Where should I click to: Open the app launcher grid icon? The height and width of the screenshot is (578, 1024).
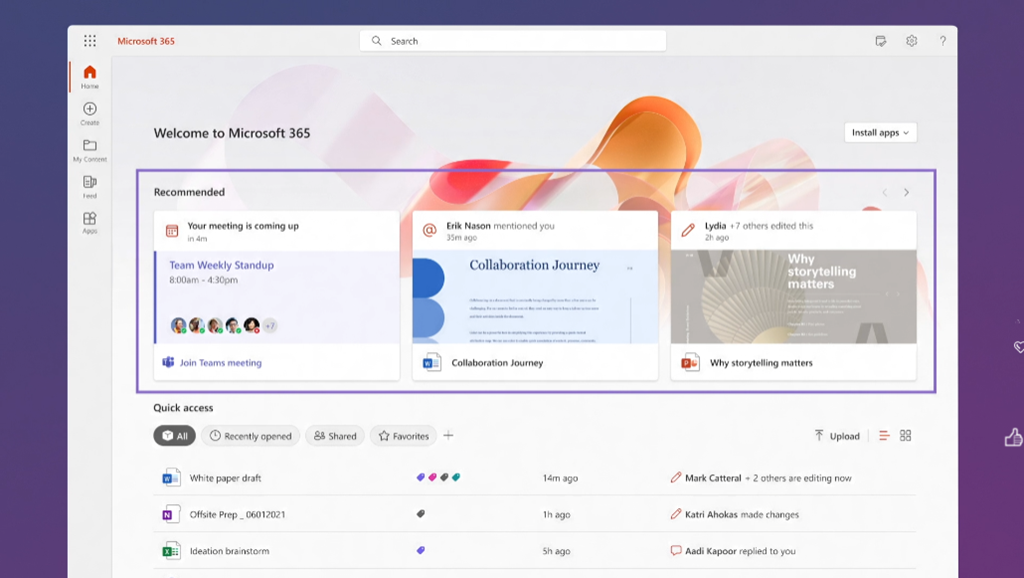click(x=90, y=41)
